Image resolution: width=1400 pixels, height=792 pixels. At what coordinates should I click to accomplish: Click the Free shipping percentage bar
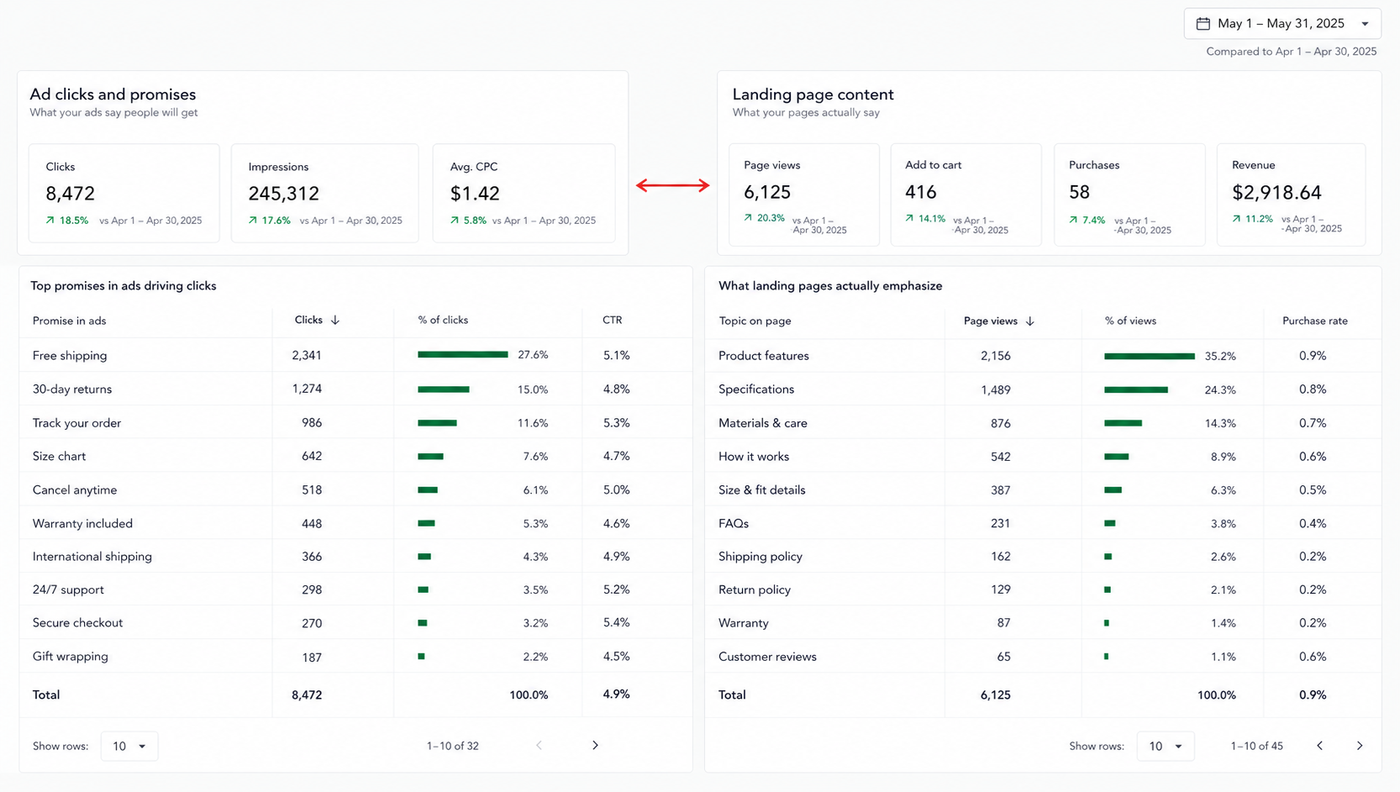click(x=463, y=354)
